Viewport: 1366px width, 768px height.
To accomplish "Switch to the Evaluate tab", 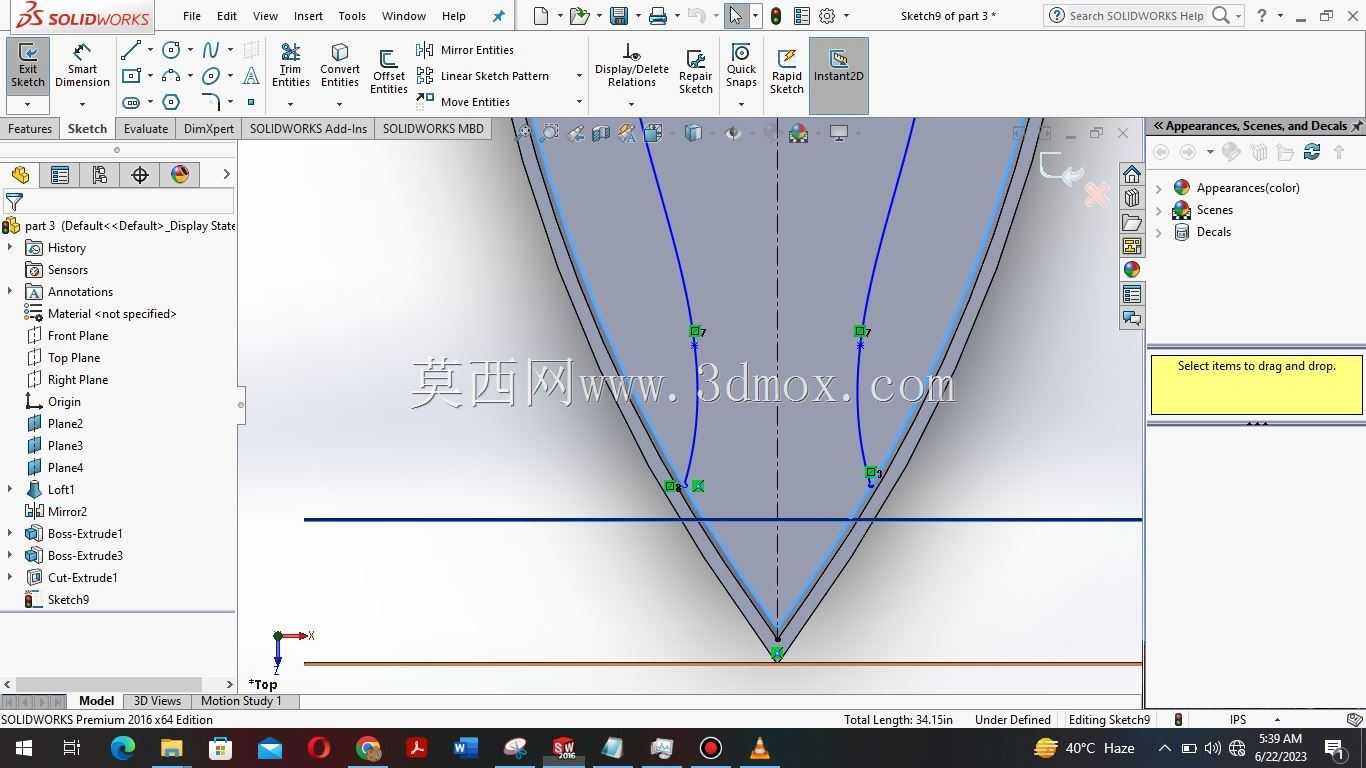I will click(x=146, y=129).
